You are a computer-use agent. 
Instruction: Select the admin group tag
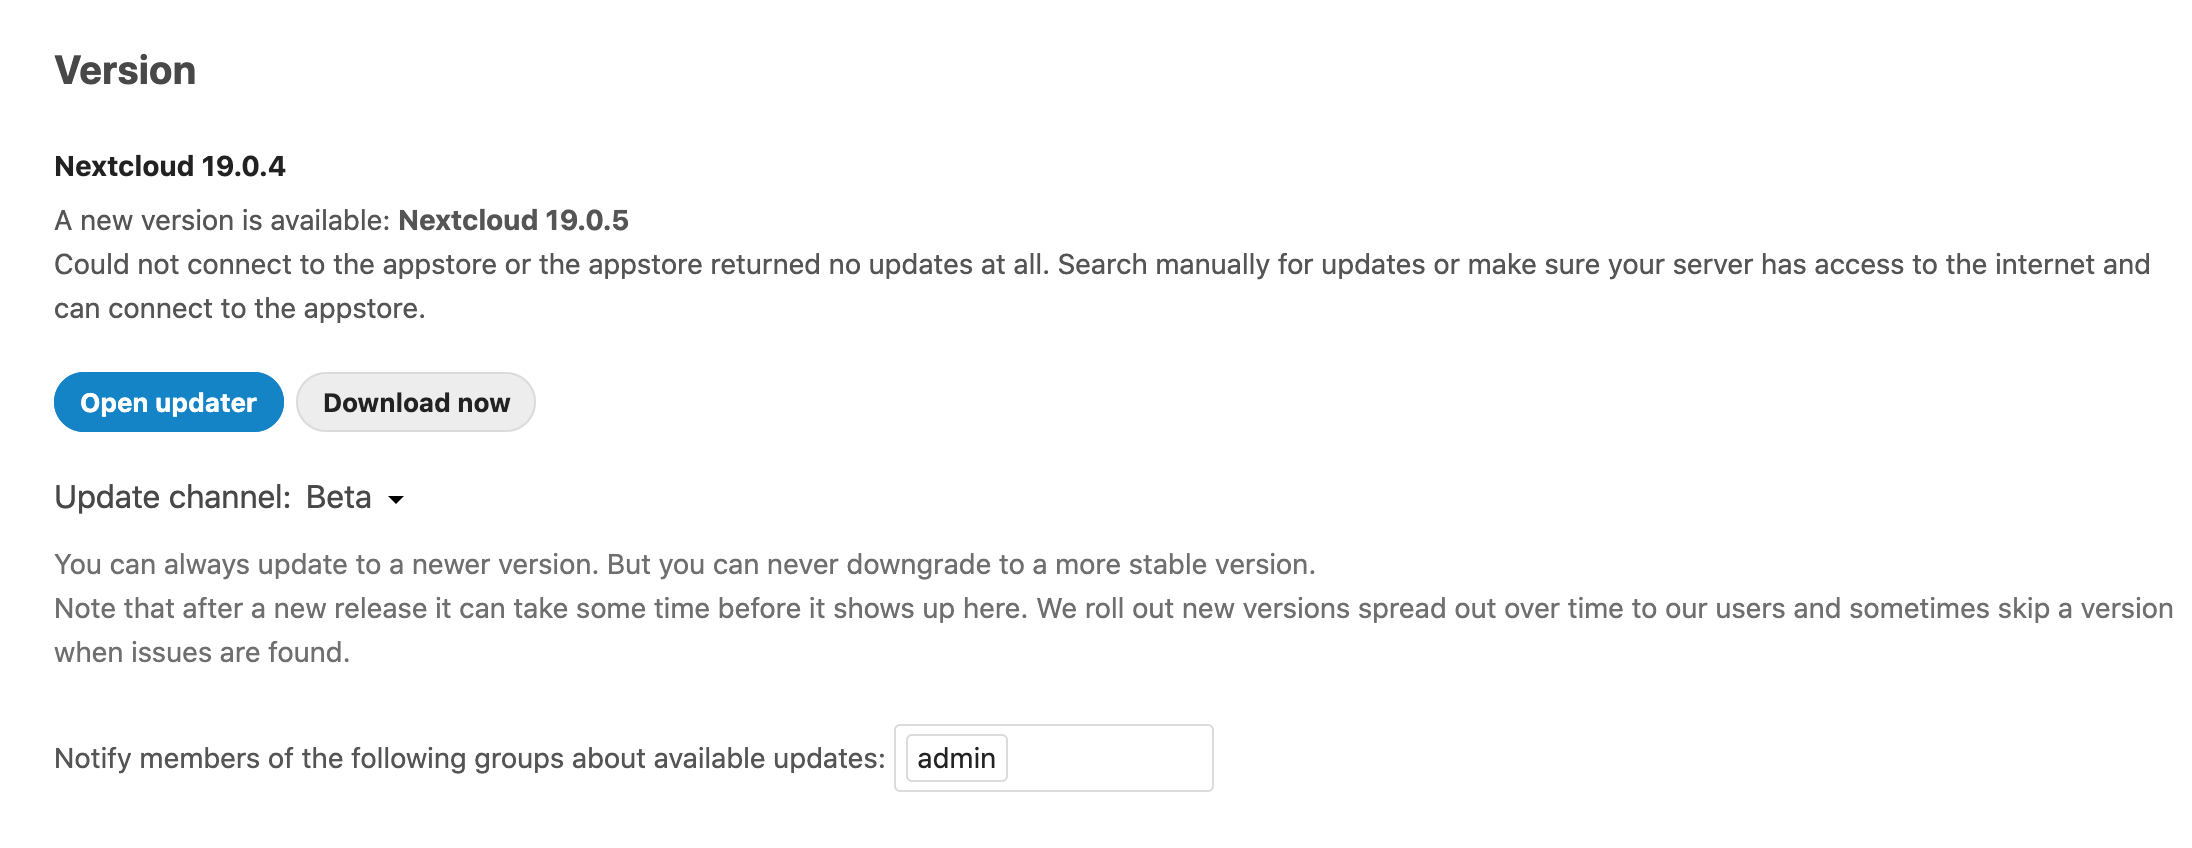click(x=955, y=758)
